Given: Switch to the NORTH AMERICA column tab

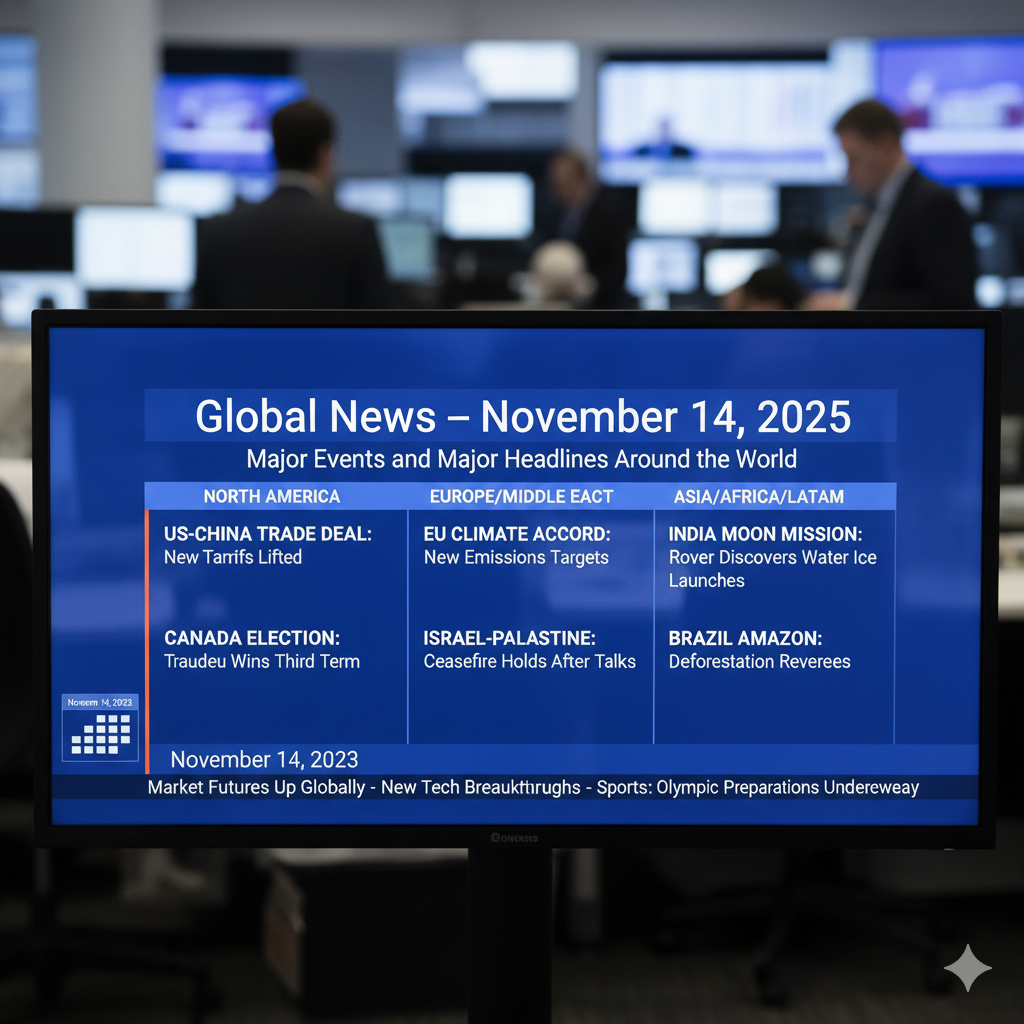Looking at the screenshot, I should pyautogui.click(x=272, y=496).
